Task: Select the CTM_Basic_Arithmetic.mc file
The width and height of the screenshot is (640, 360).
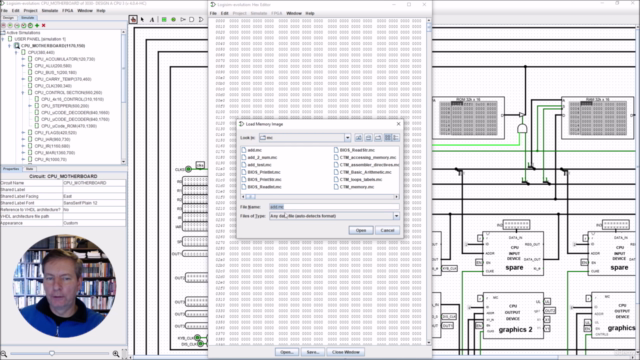Action: (x=362, y=172)
